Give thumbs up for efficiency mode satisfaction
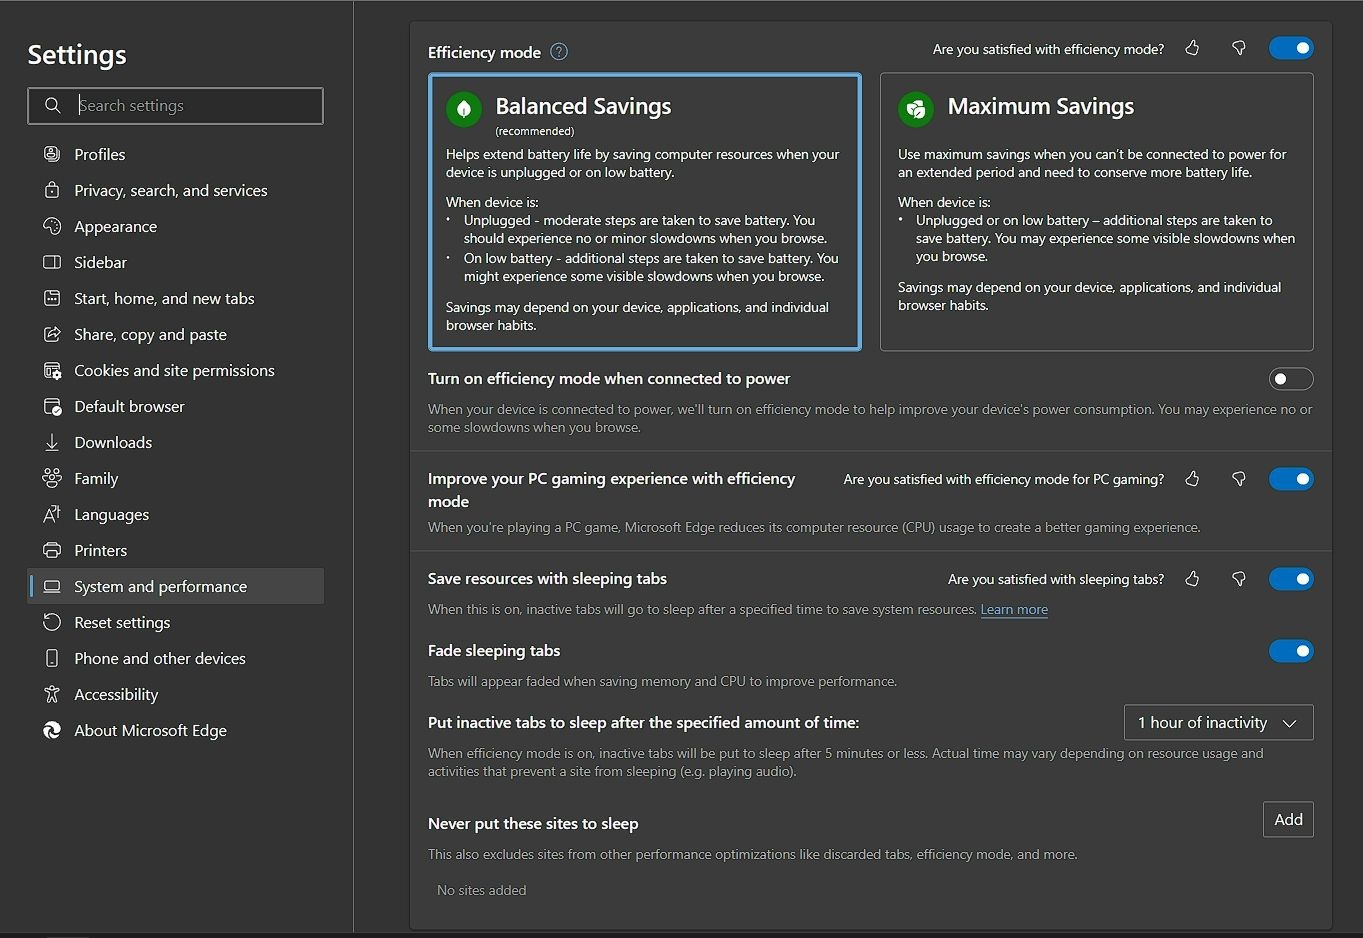Viewport: 1363px width, 938px height. tap(1192, 48)
